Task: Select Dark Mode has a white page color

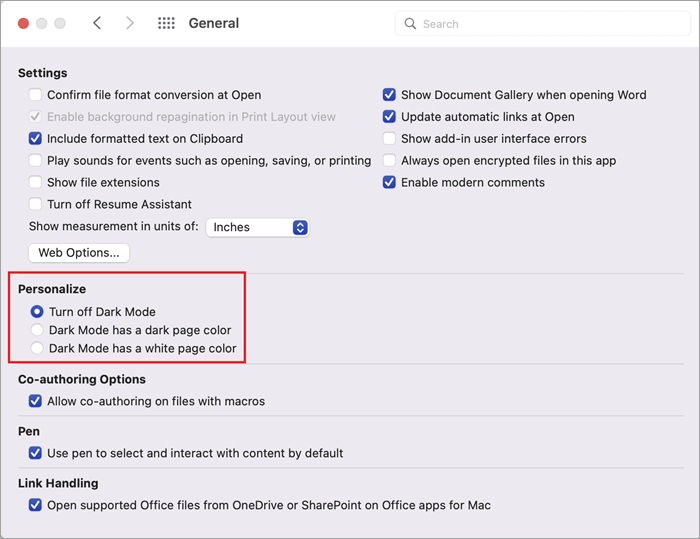Action: [37, 349]
